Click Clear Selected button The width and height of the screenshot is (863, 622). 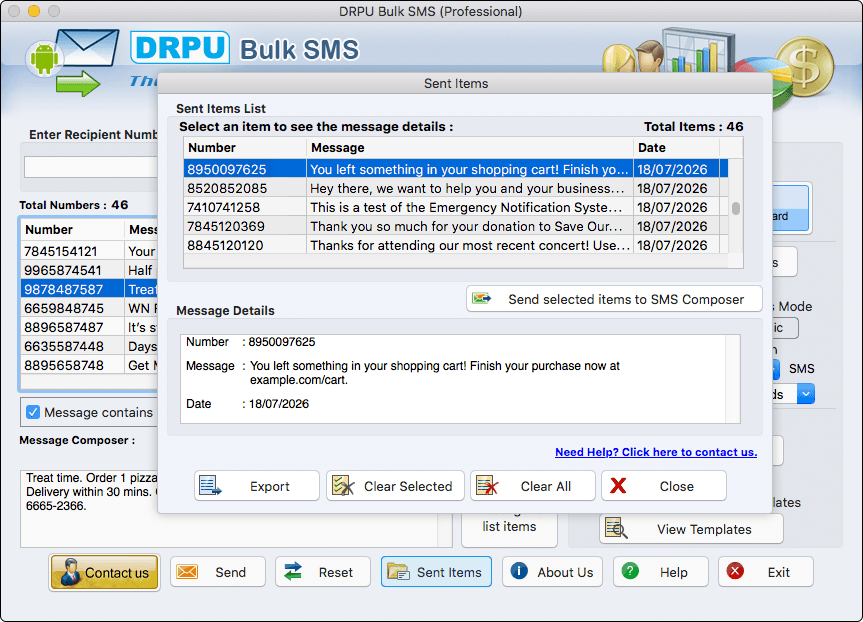pos(395,486)
